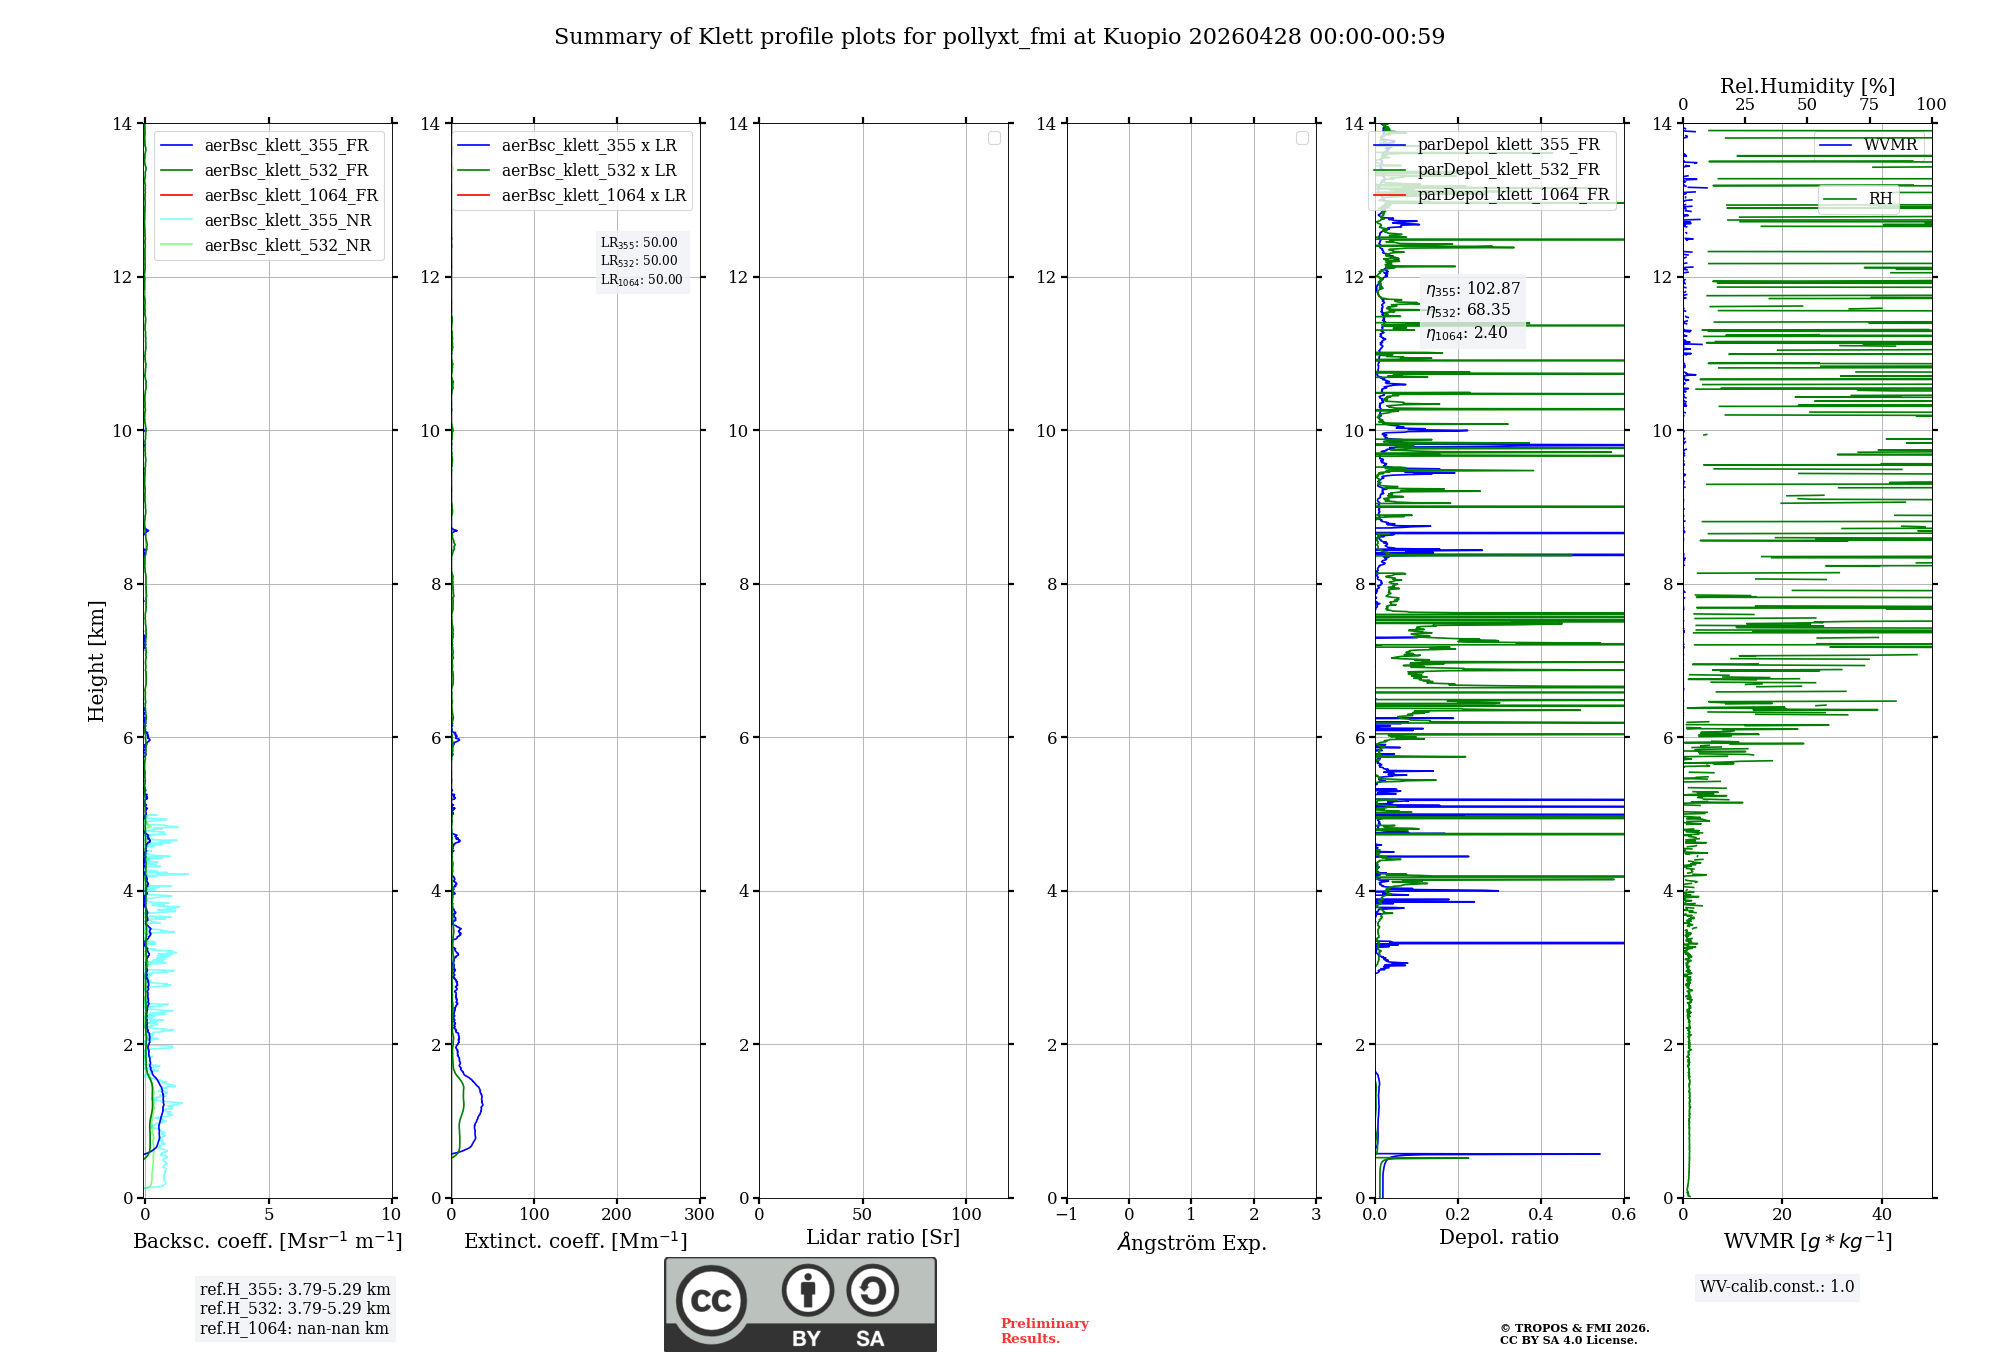2000x1360 pixels.
Task: Click the ShareAlike circular arrow icon
Action: click(872, 1290)
